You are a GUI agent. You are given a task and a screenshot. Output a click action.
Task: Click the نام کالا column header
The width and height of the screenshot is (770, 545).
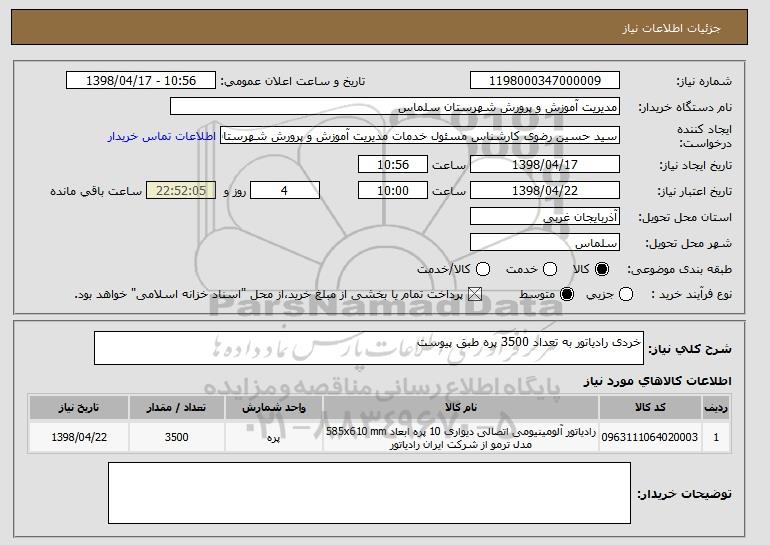tap(461, 408)
